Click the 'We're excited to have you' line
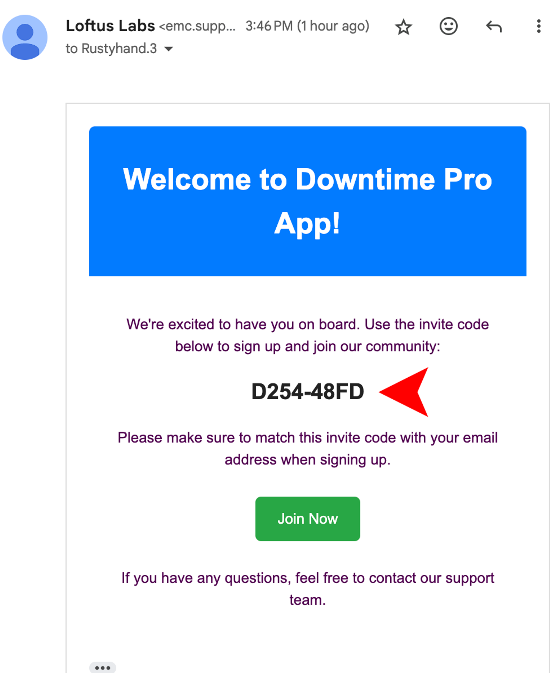The width and height of the screenshot is (550, 673). click(307, 324)
